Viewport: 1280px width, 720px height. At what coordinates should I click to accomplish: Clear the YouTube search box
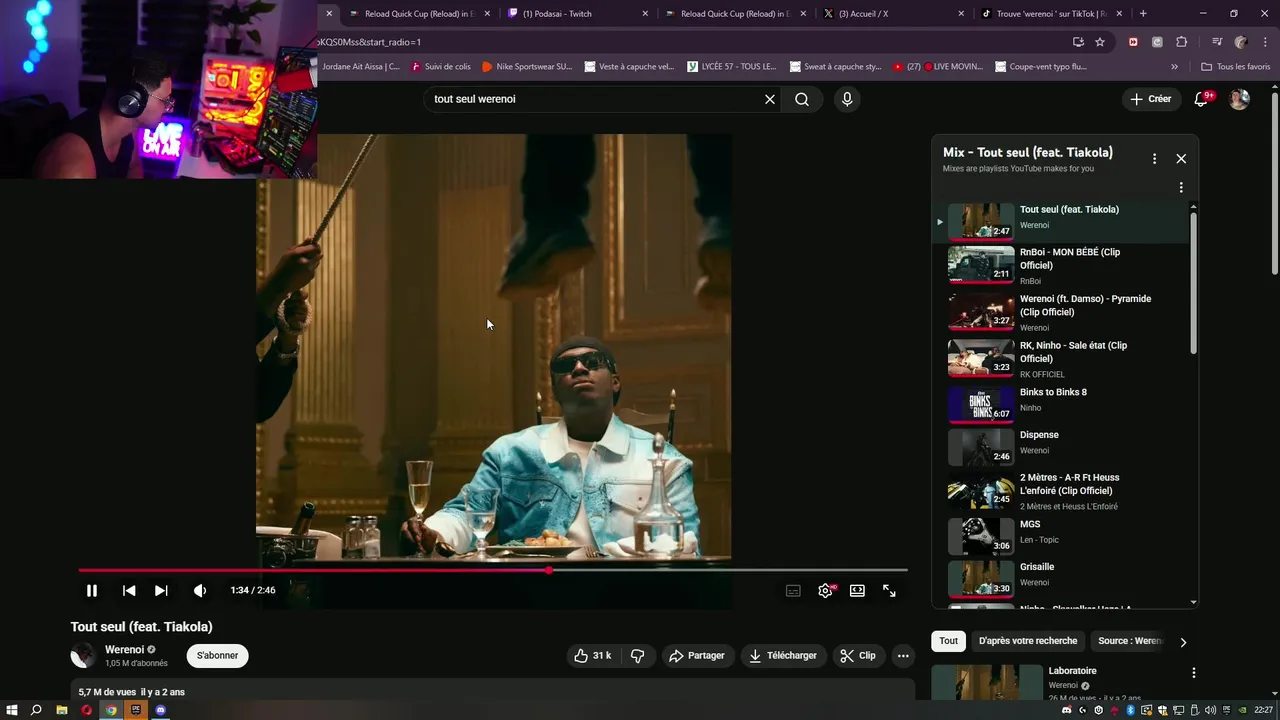(x=770, y=99)
